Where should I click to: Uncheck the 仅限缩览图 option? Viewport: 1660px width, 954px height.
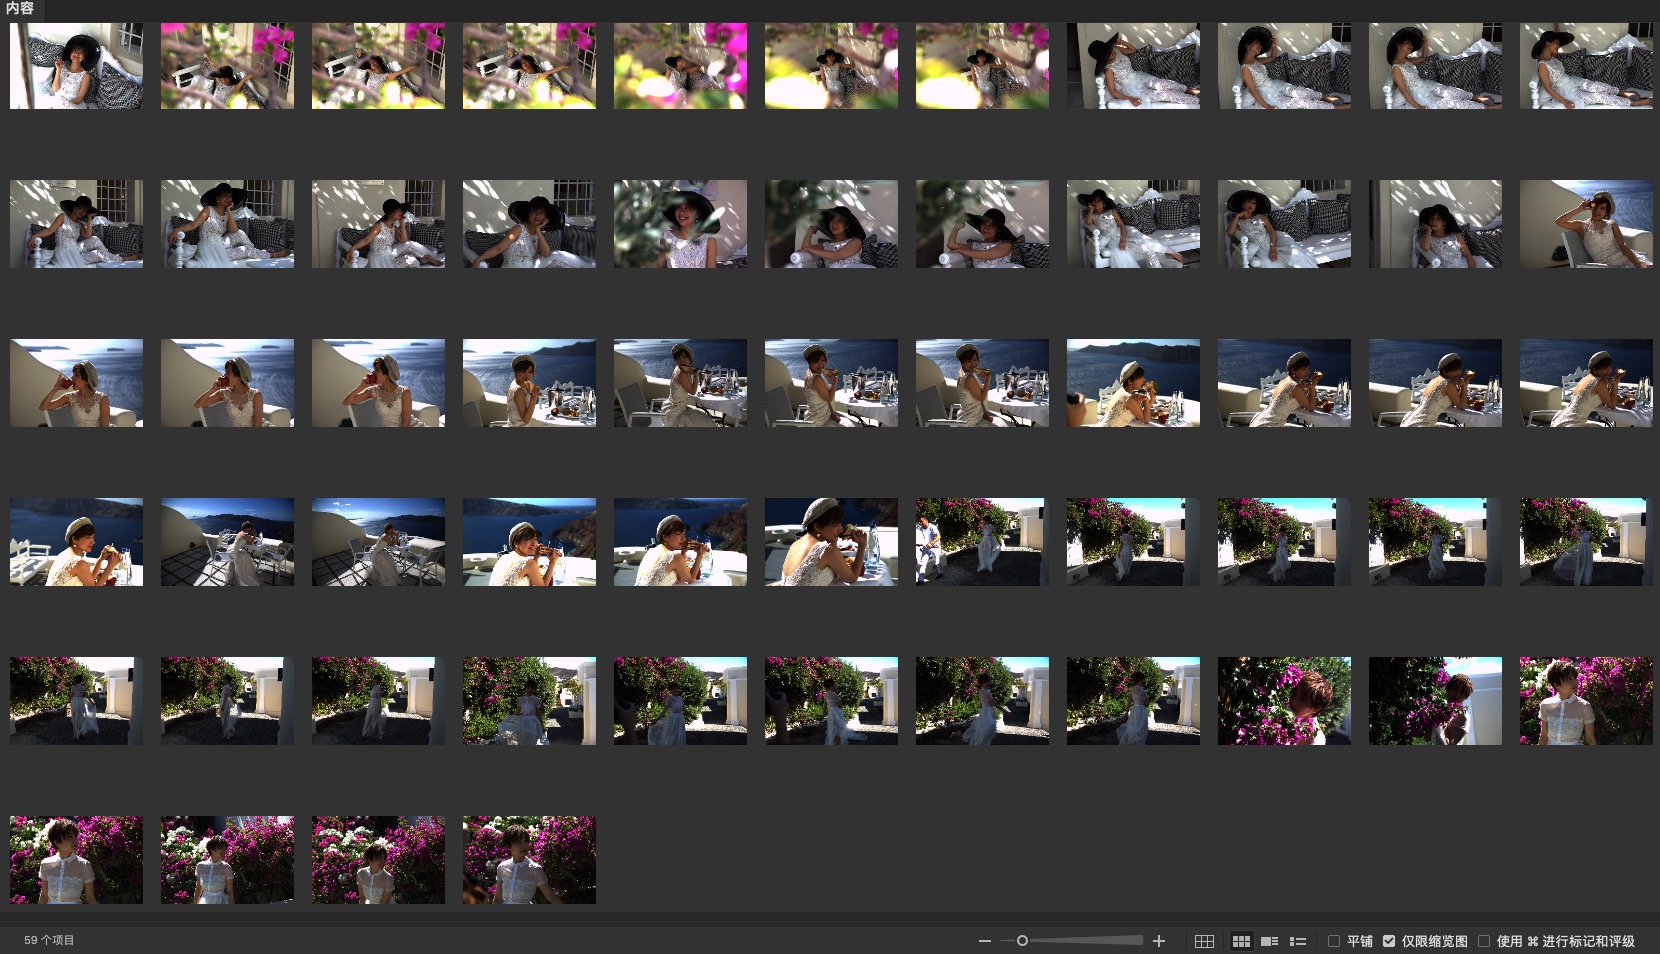1389,941
